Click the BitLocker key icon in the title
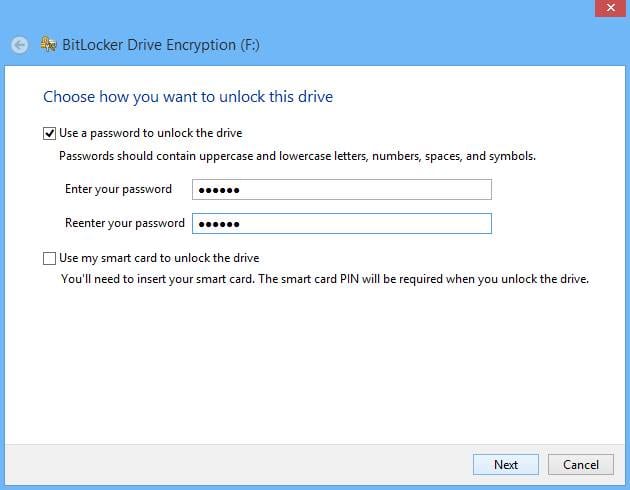Image resolution: width=630 pixels, height=490 pixels. [x=49, y=45]
